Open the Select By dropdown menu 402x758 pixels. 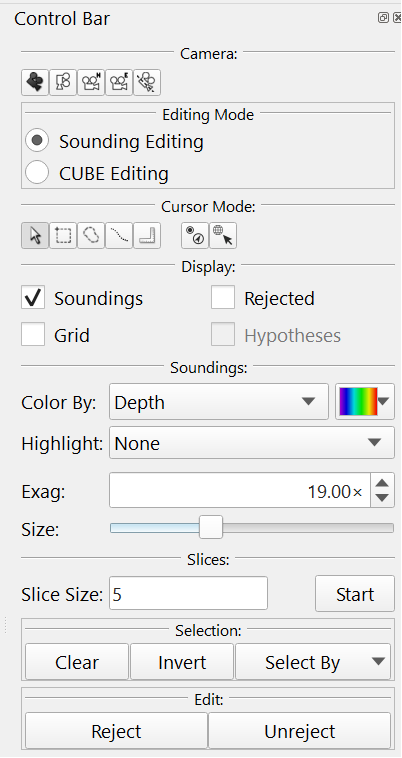pyautogui.click(x=313, y=662)
